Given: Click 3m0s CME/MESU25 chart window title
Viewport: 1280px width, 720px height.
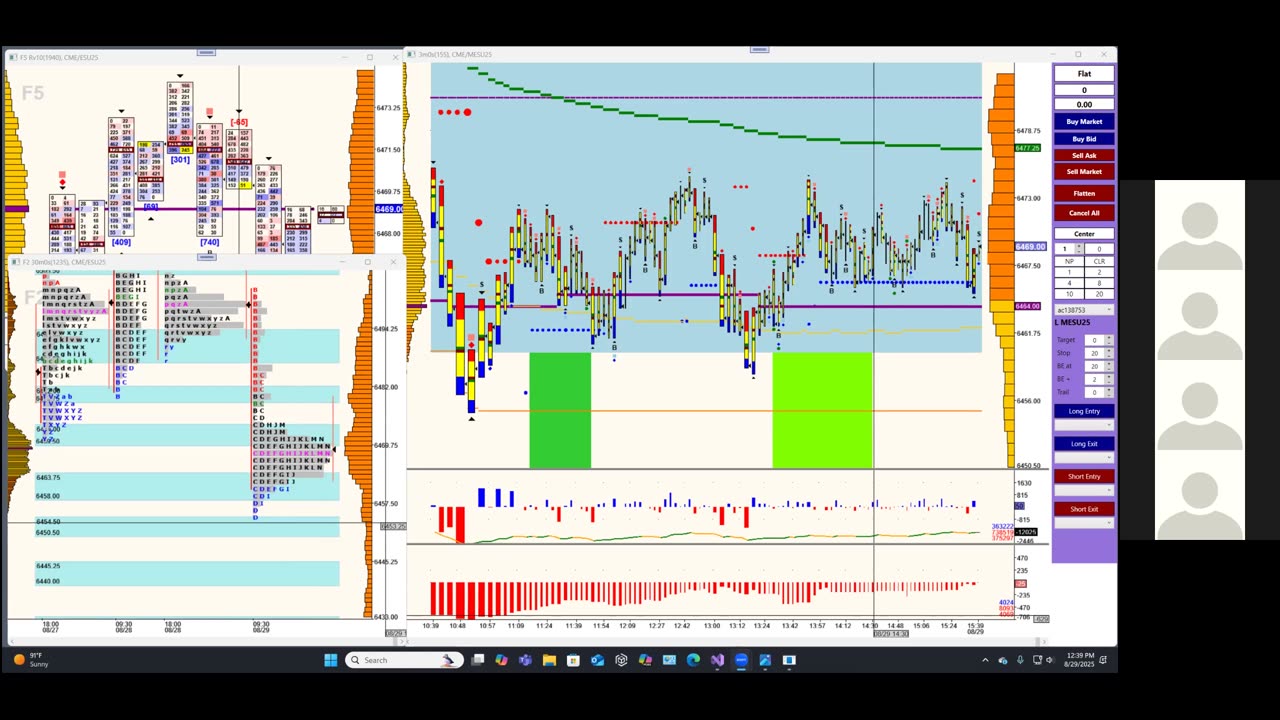Looking at the screenshot, I should tap(455, 54).
